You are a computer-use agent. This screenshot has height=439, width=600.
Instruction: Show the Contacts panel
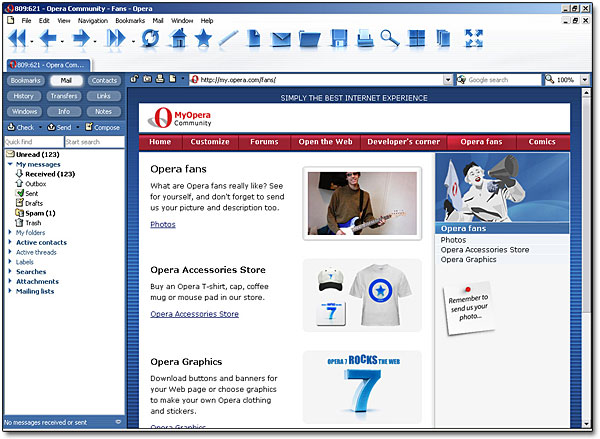[104, 80]
